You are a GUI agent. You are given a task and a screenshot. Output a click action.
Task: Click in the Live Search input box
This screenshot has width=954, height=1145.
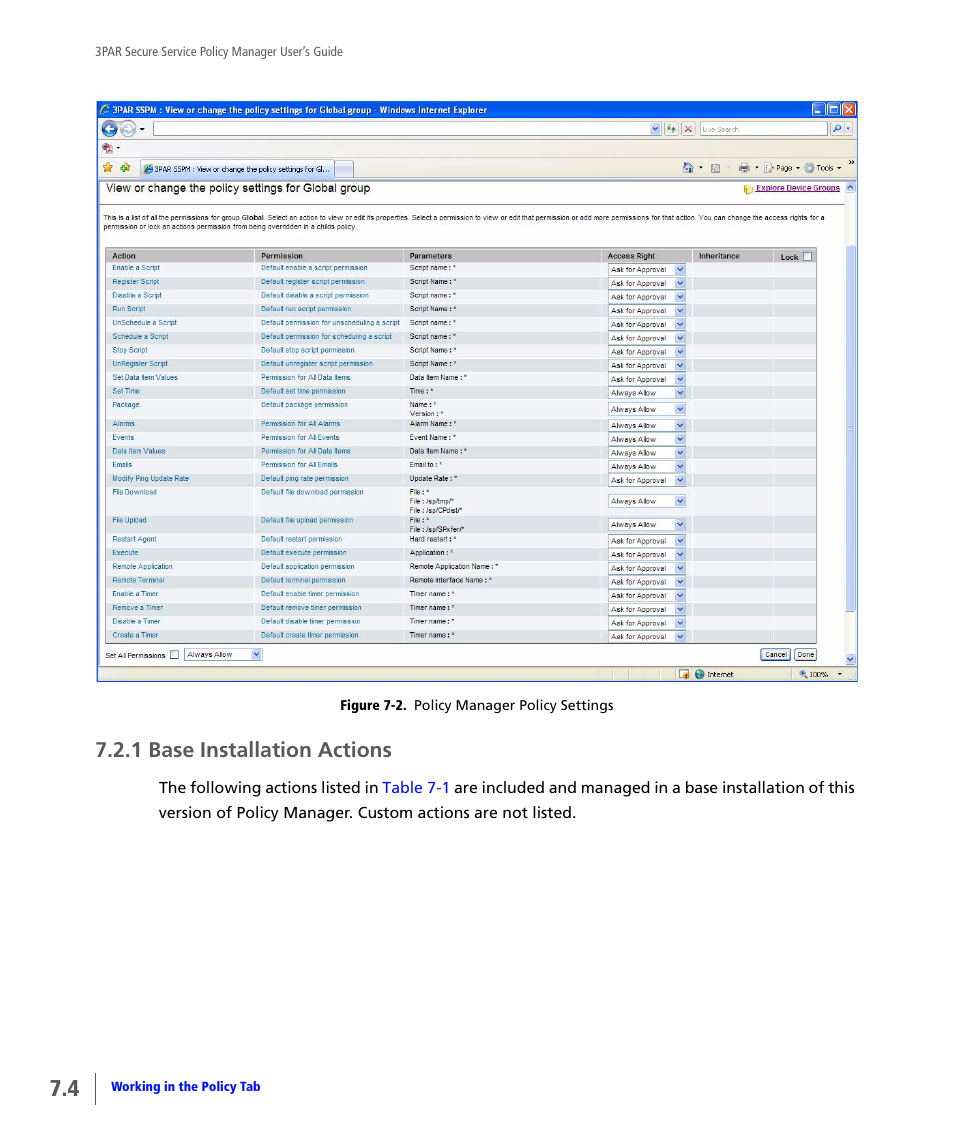click(x=763, y=129)
